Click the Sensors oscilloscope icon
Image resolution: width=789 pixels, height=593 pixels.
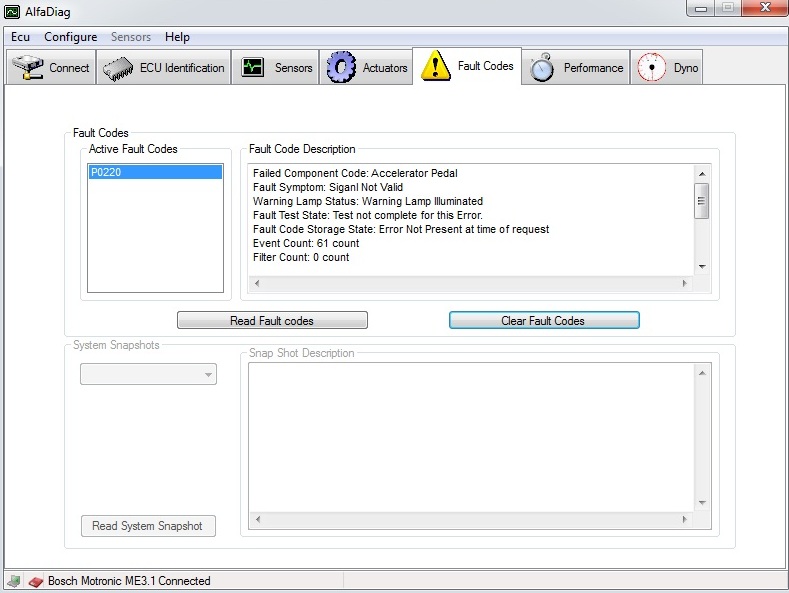252,68
